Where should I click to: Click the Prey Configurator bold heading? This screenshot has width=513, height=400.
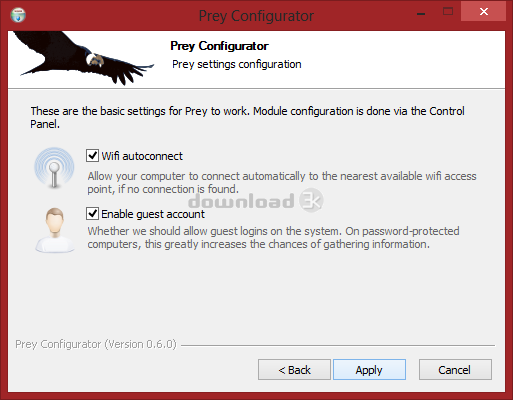[219, 46]
